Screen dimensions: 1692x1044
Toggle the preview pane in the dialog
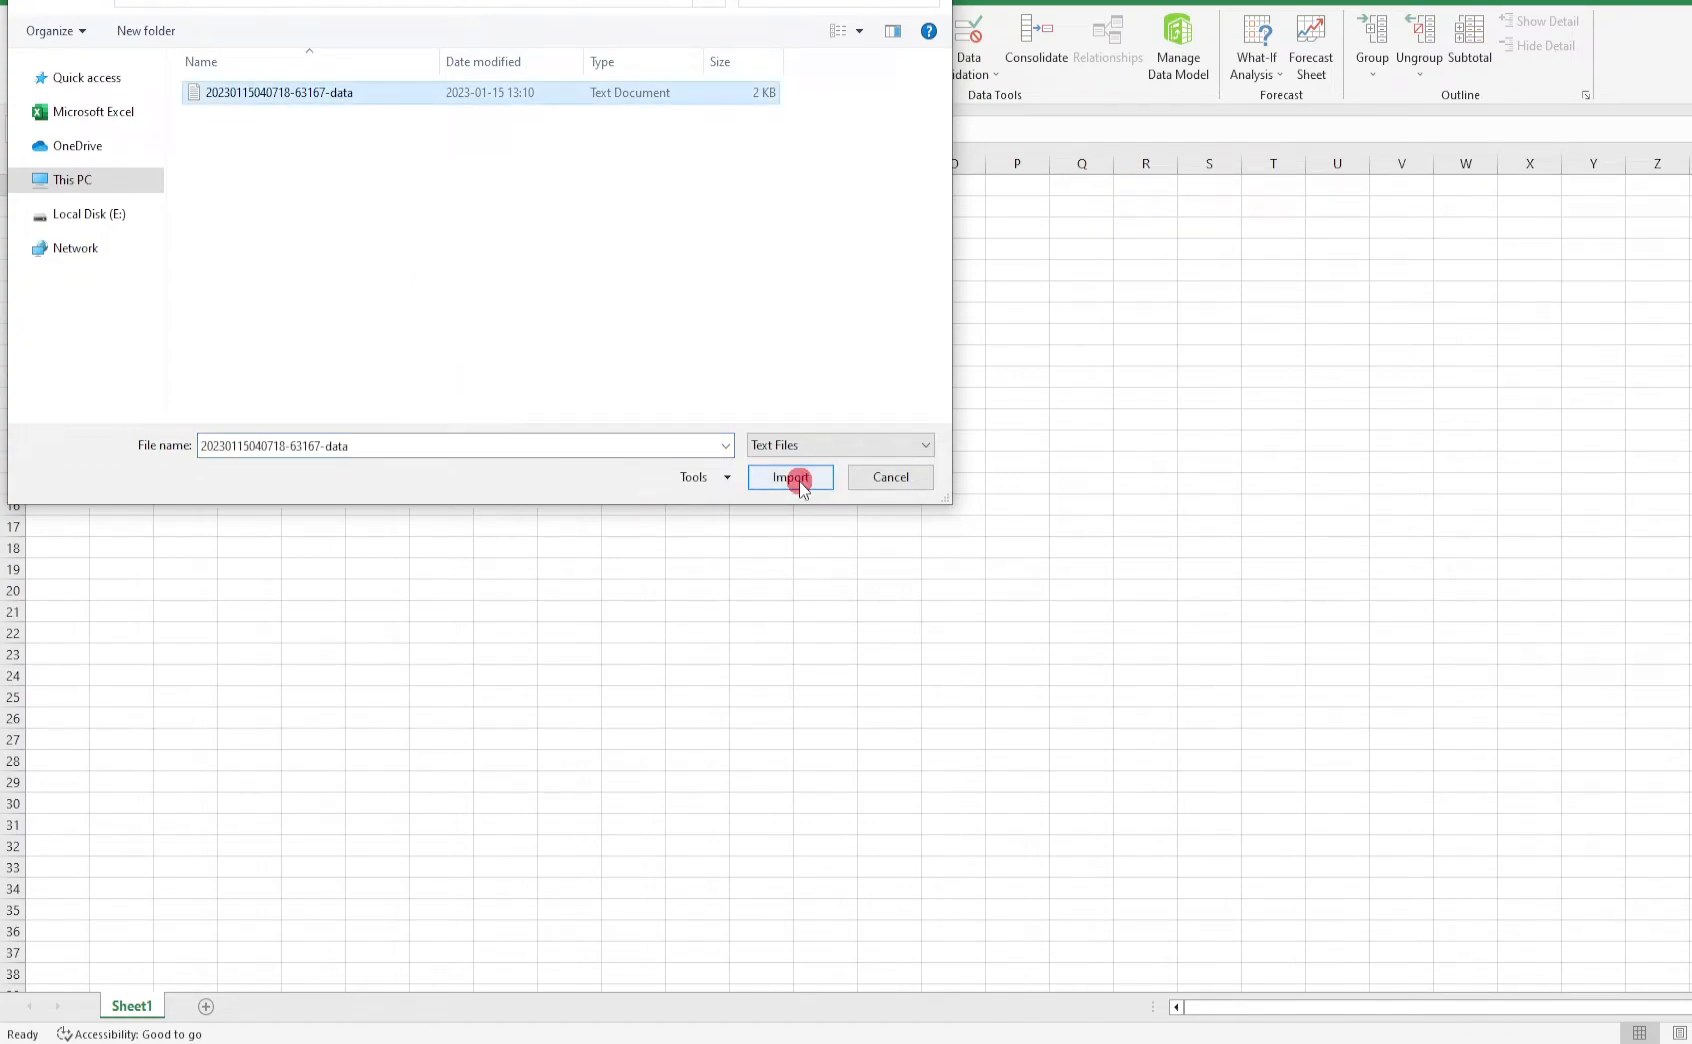pos(893,31)
